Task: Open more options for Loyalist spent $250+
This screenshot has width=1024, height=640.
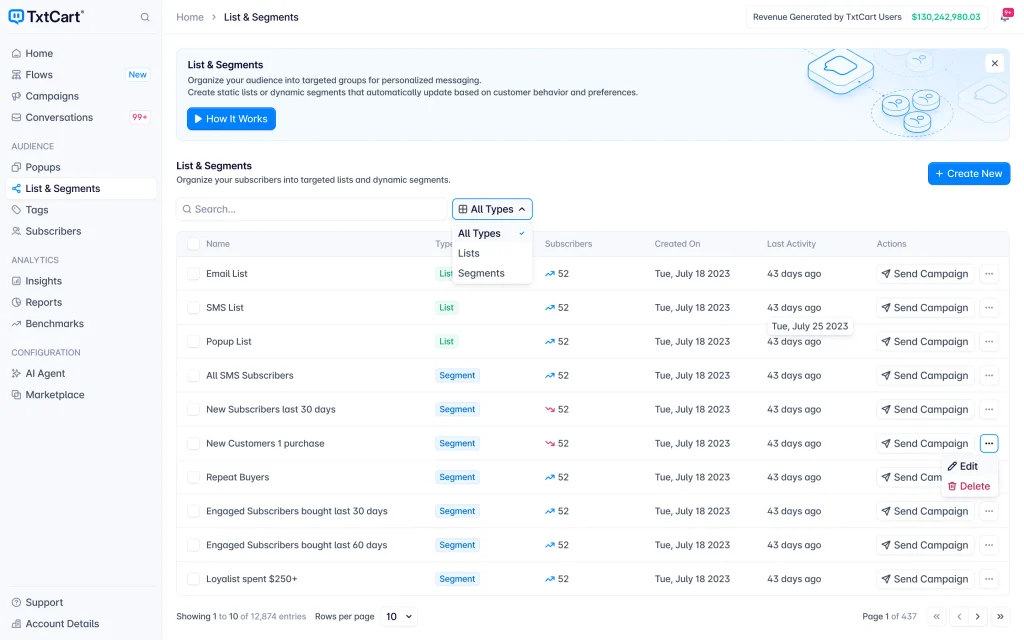Action: (x=989, y=579)
